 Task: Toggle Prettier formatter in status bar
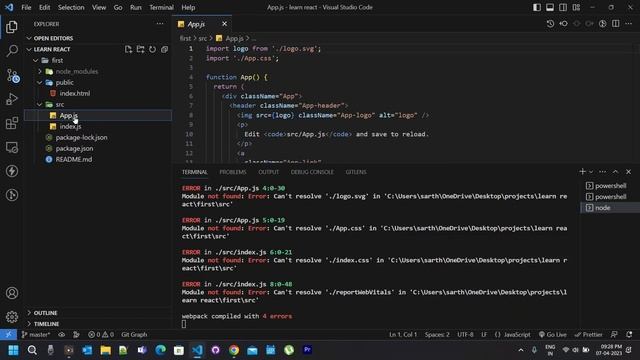point(588,335)
